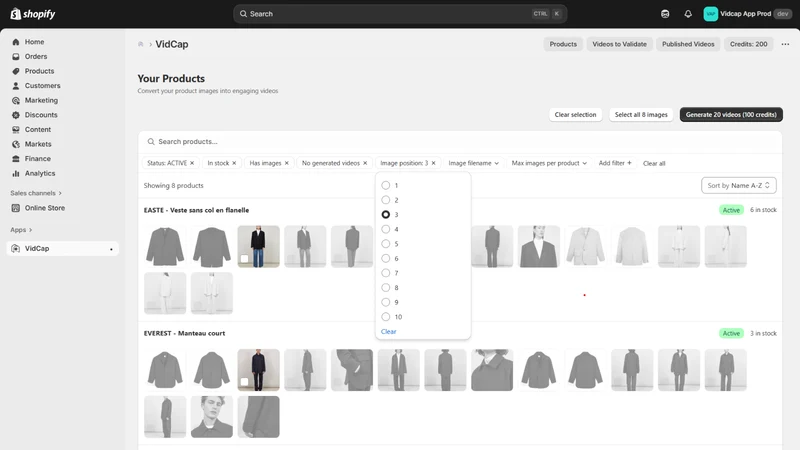This screenshot has height=450, width=800.
Task: Remove the Status: ACTIVE filter
Action: click(192, 163)
